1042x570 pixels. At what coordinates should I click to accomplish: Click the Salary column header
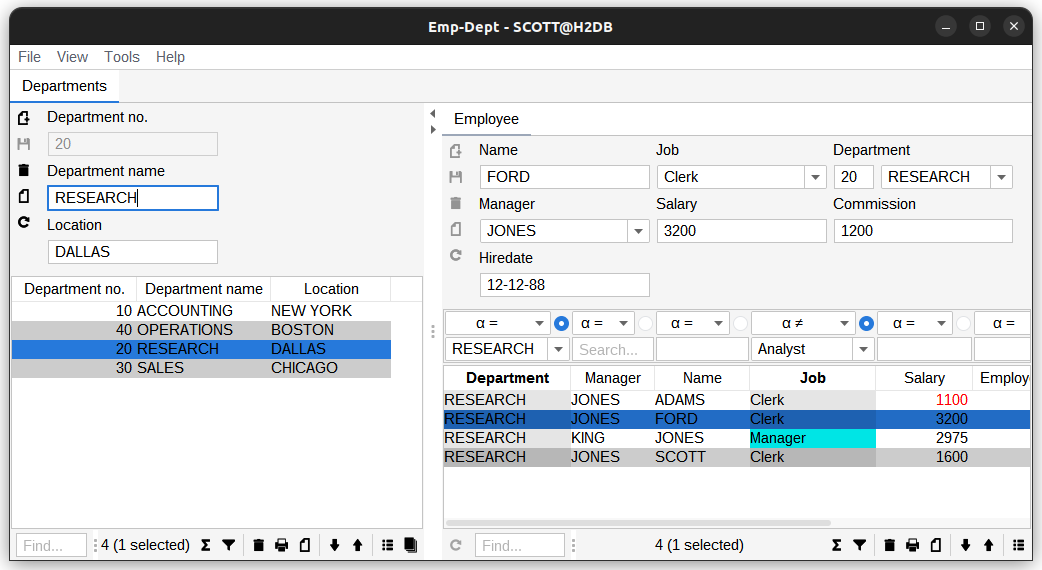pyautogui.click(x=923, y=378)
